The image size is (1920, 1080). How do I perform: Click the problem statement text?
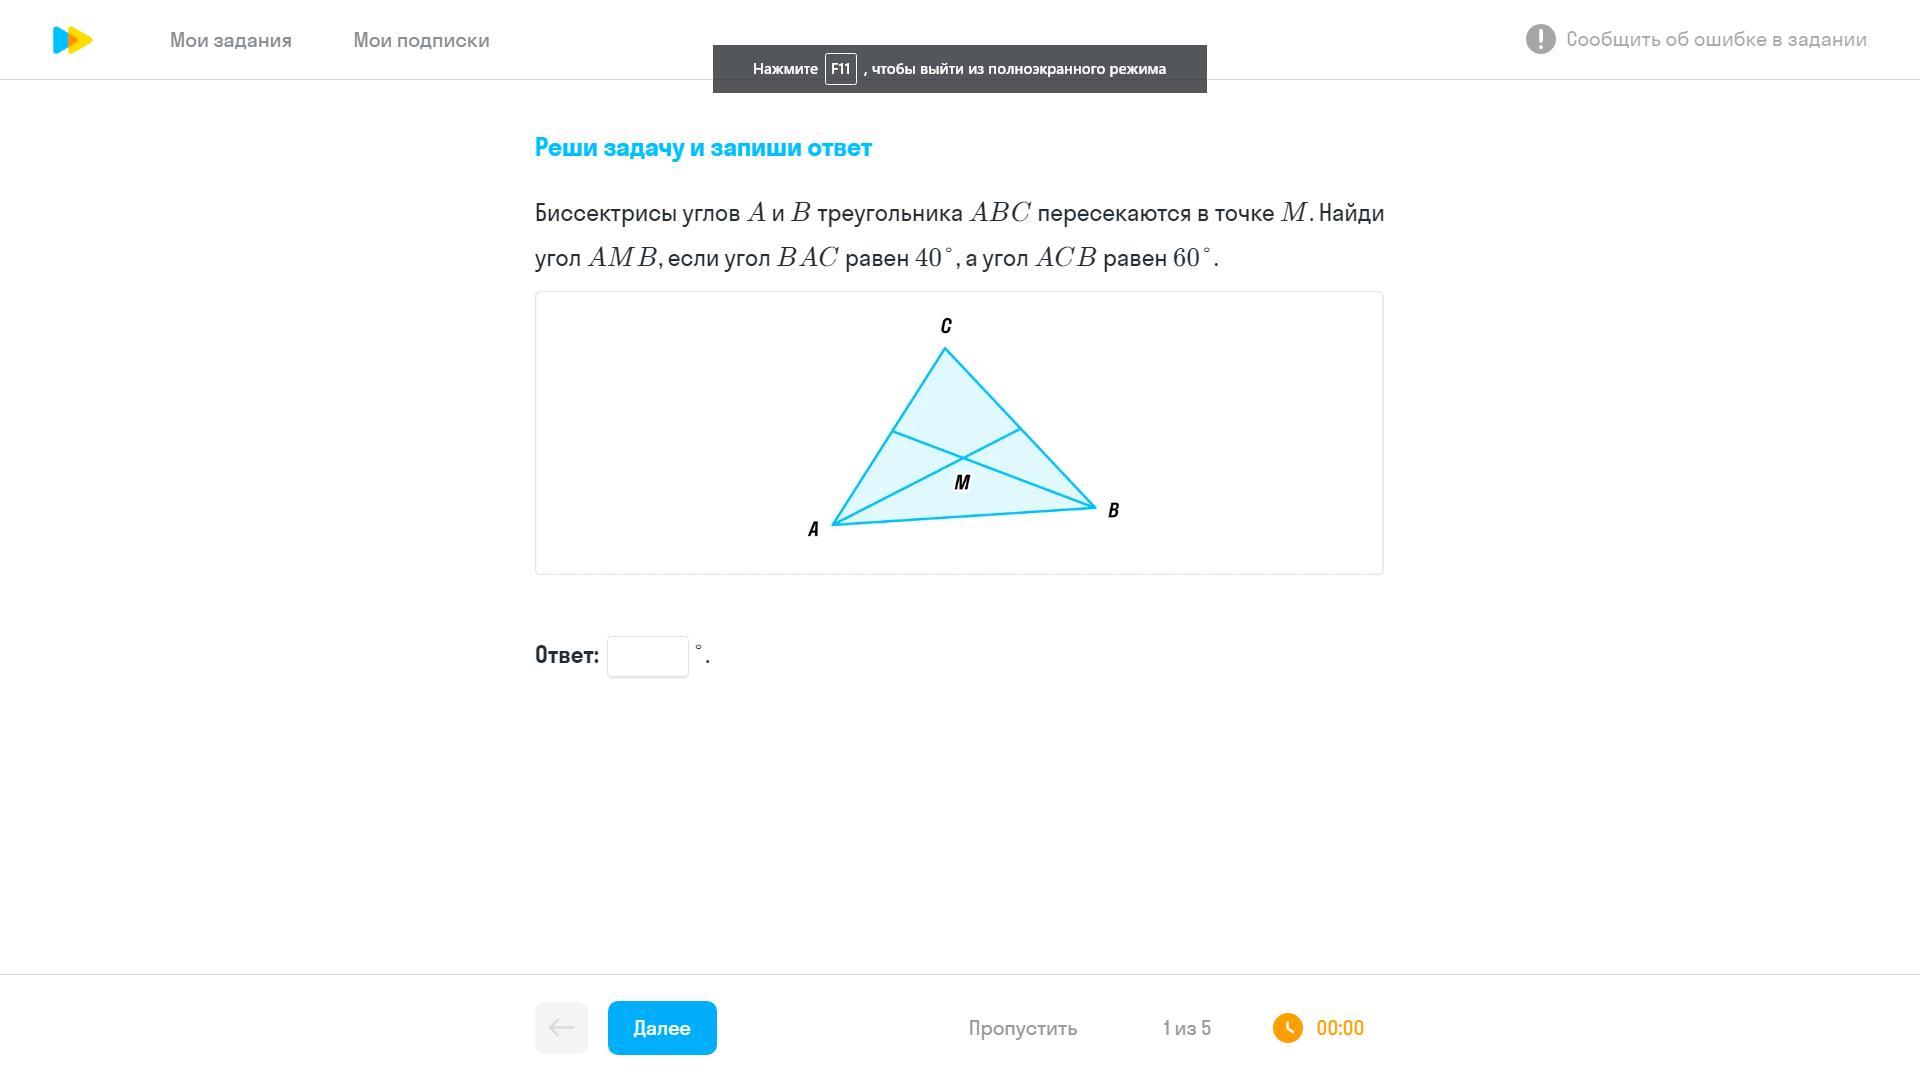(x=958, y=235)
